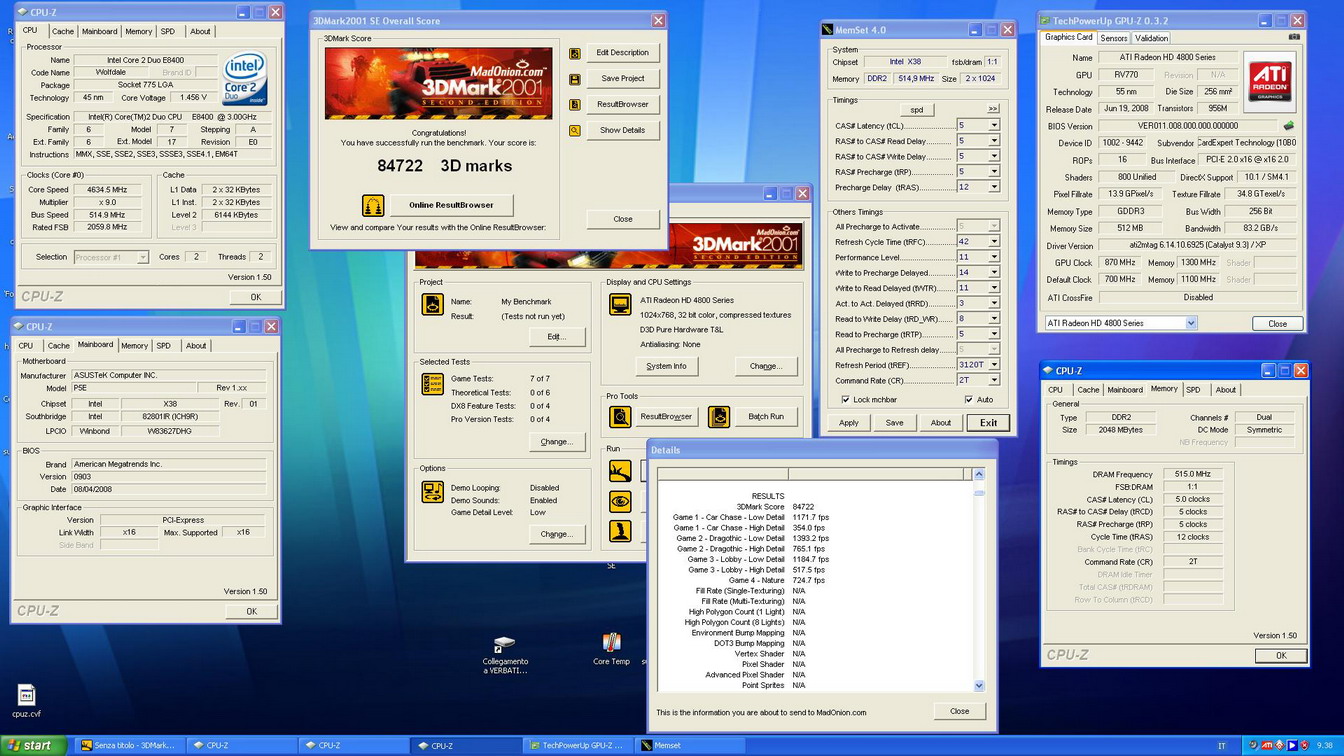This screenshot has width=1344, height=756.
Task: Open the Cache tab in the CPU-Z processor window
Action: point(63,31)
